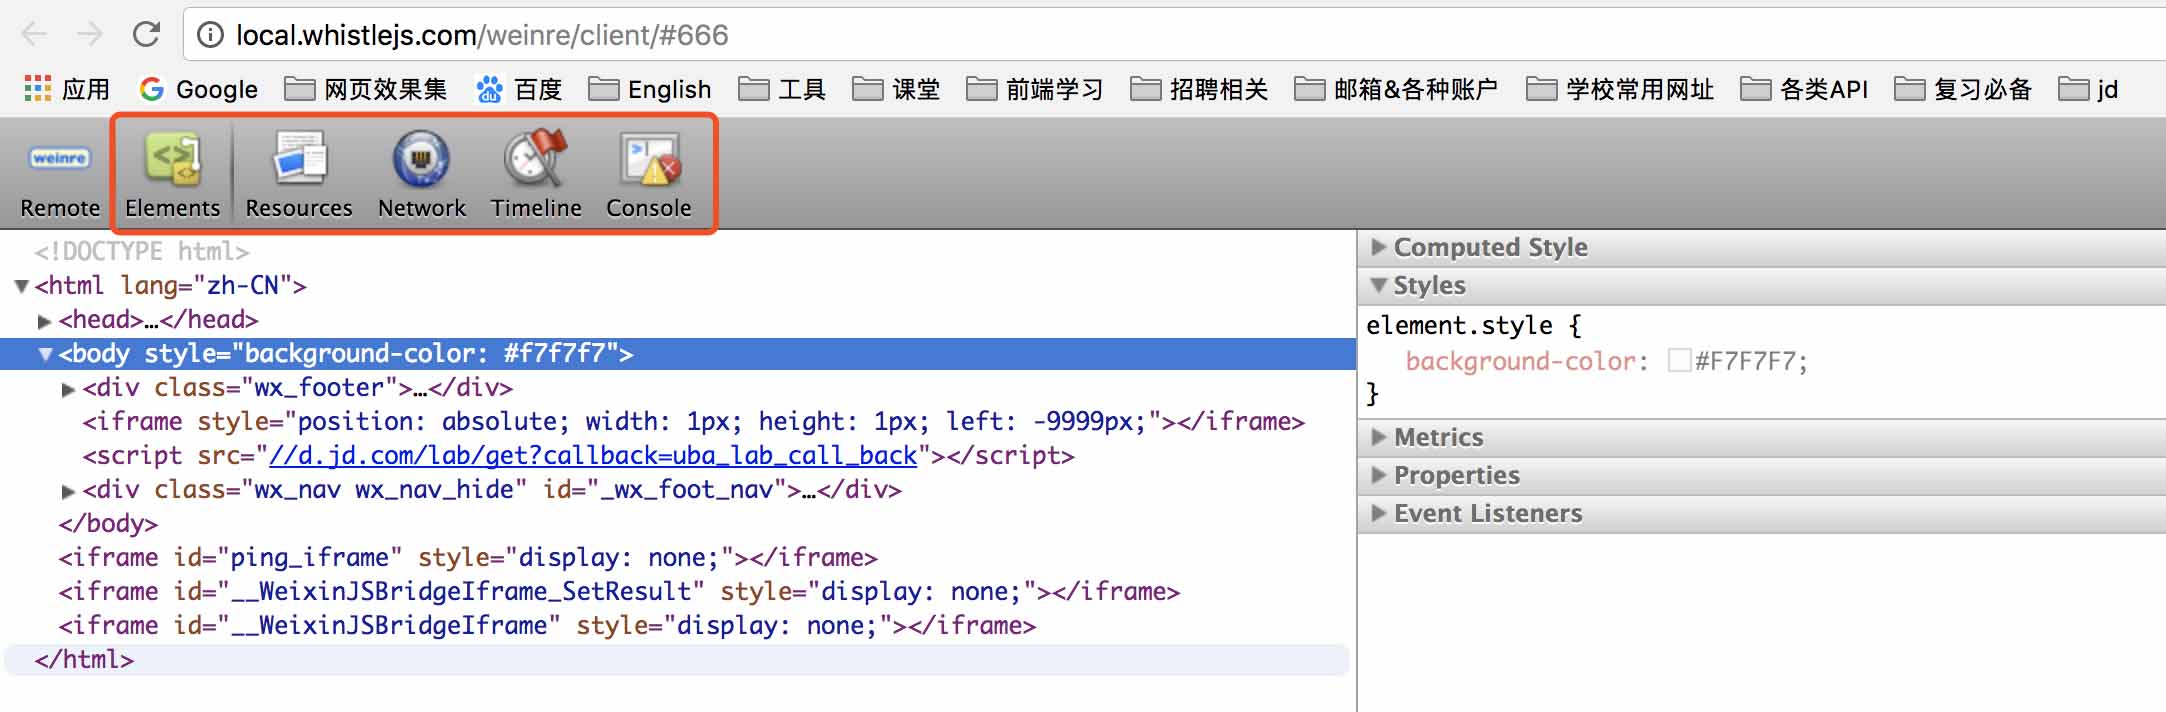This screenshot has height=712, width=2166.
Task: Open the 工具 bookmark folder
Action: pyautogui.click(x=782, y=89)
